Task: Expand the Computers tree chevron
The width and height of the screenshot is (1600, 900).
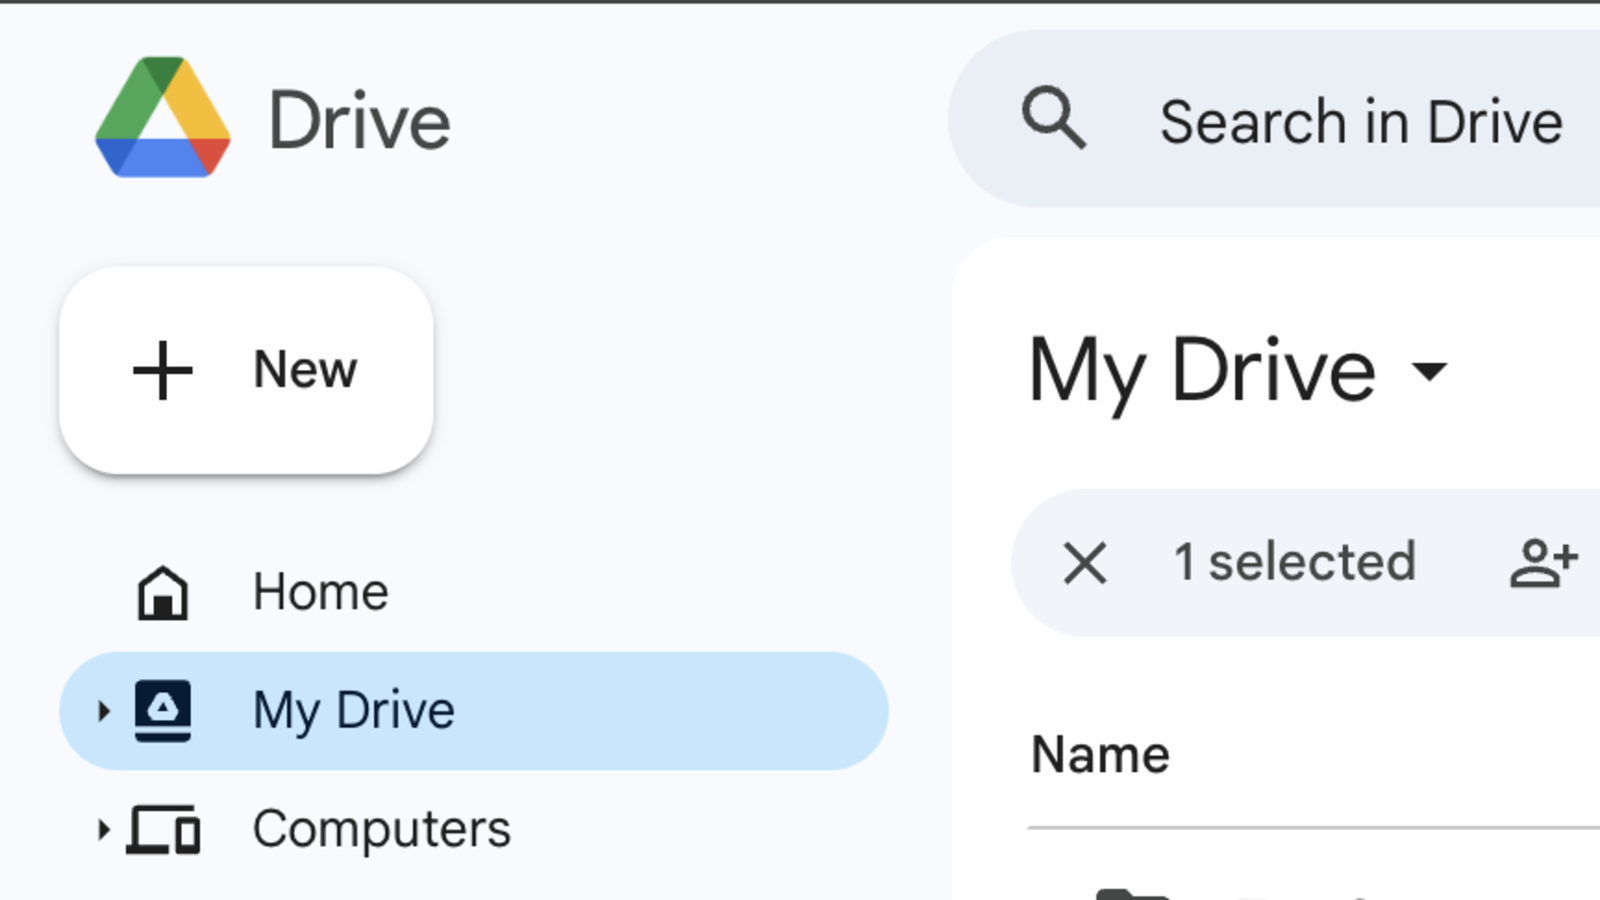Action: 104,830
